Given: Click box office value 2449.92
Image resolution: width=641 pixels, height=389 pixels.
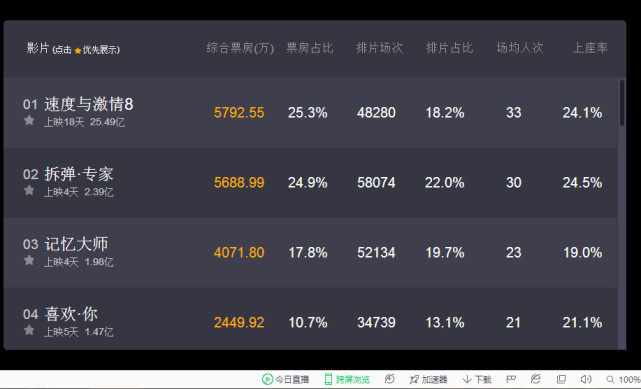Looking at the screenshot, I should click(239, 322).
